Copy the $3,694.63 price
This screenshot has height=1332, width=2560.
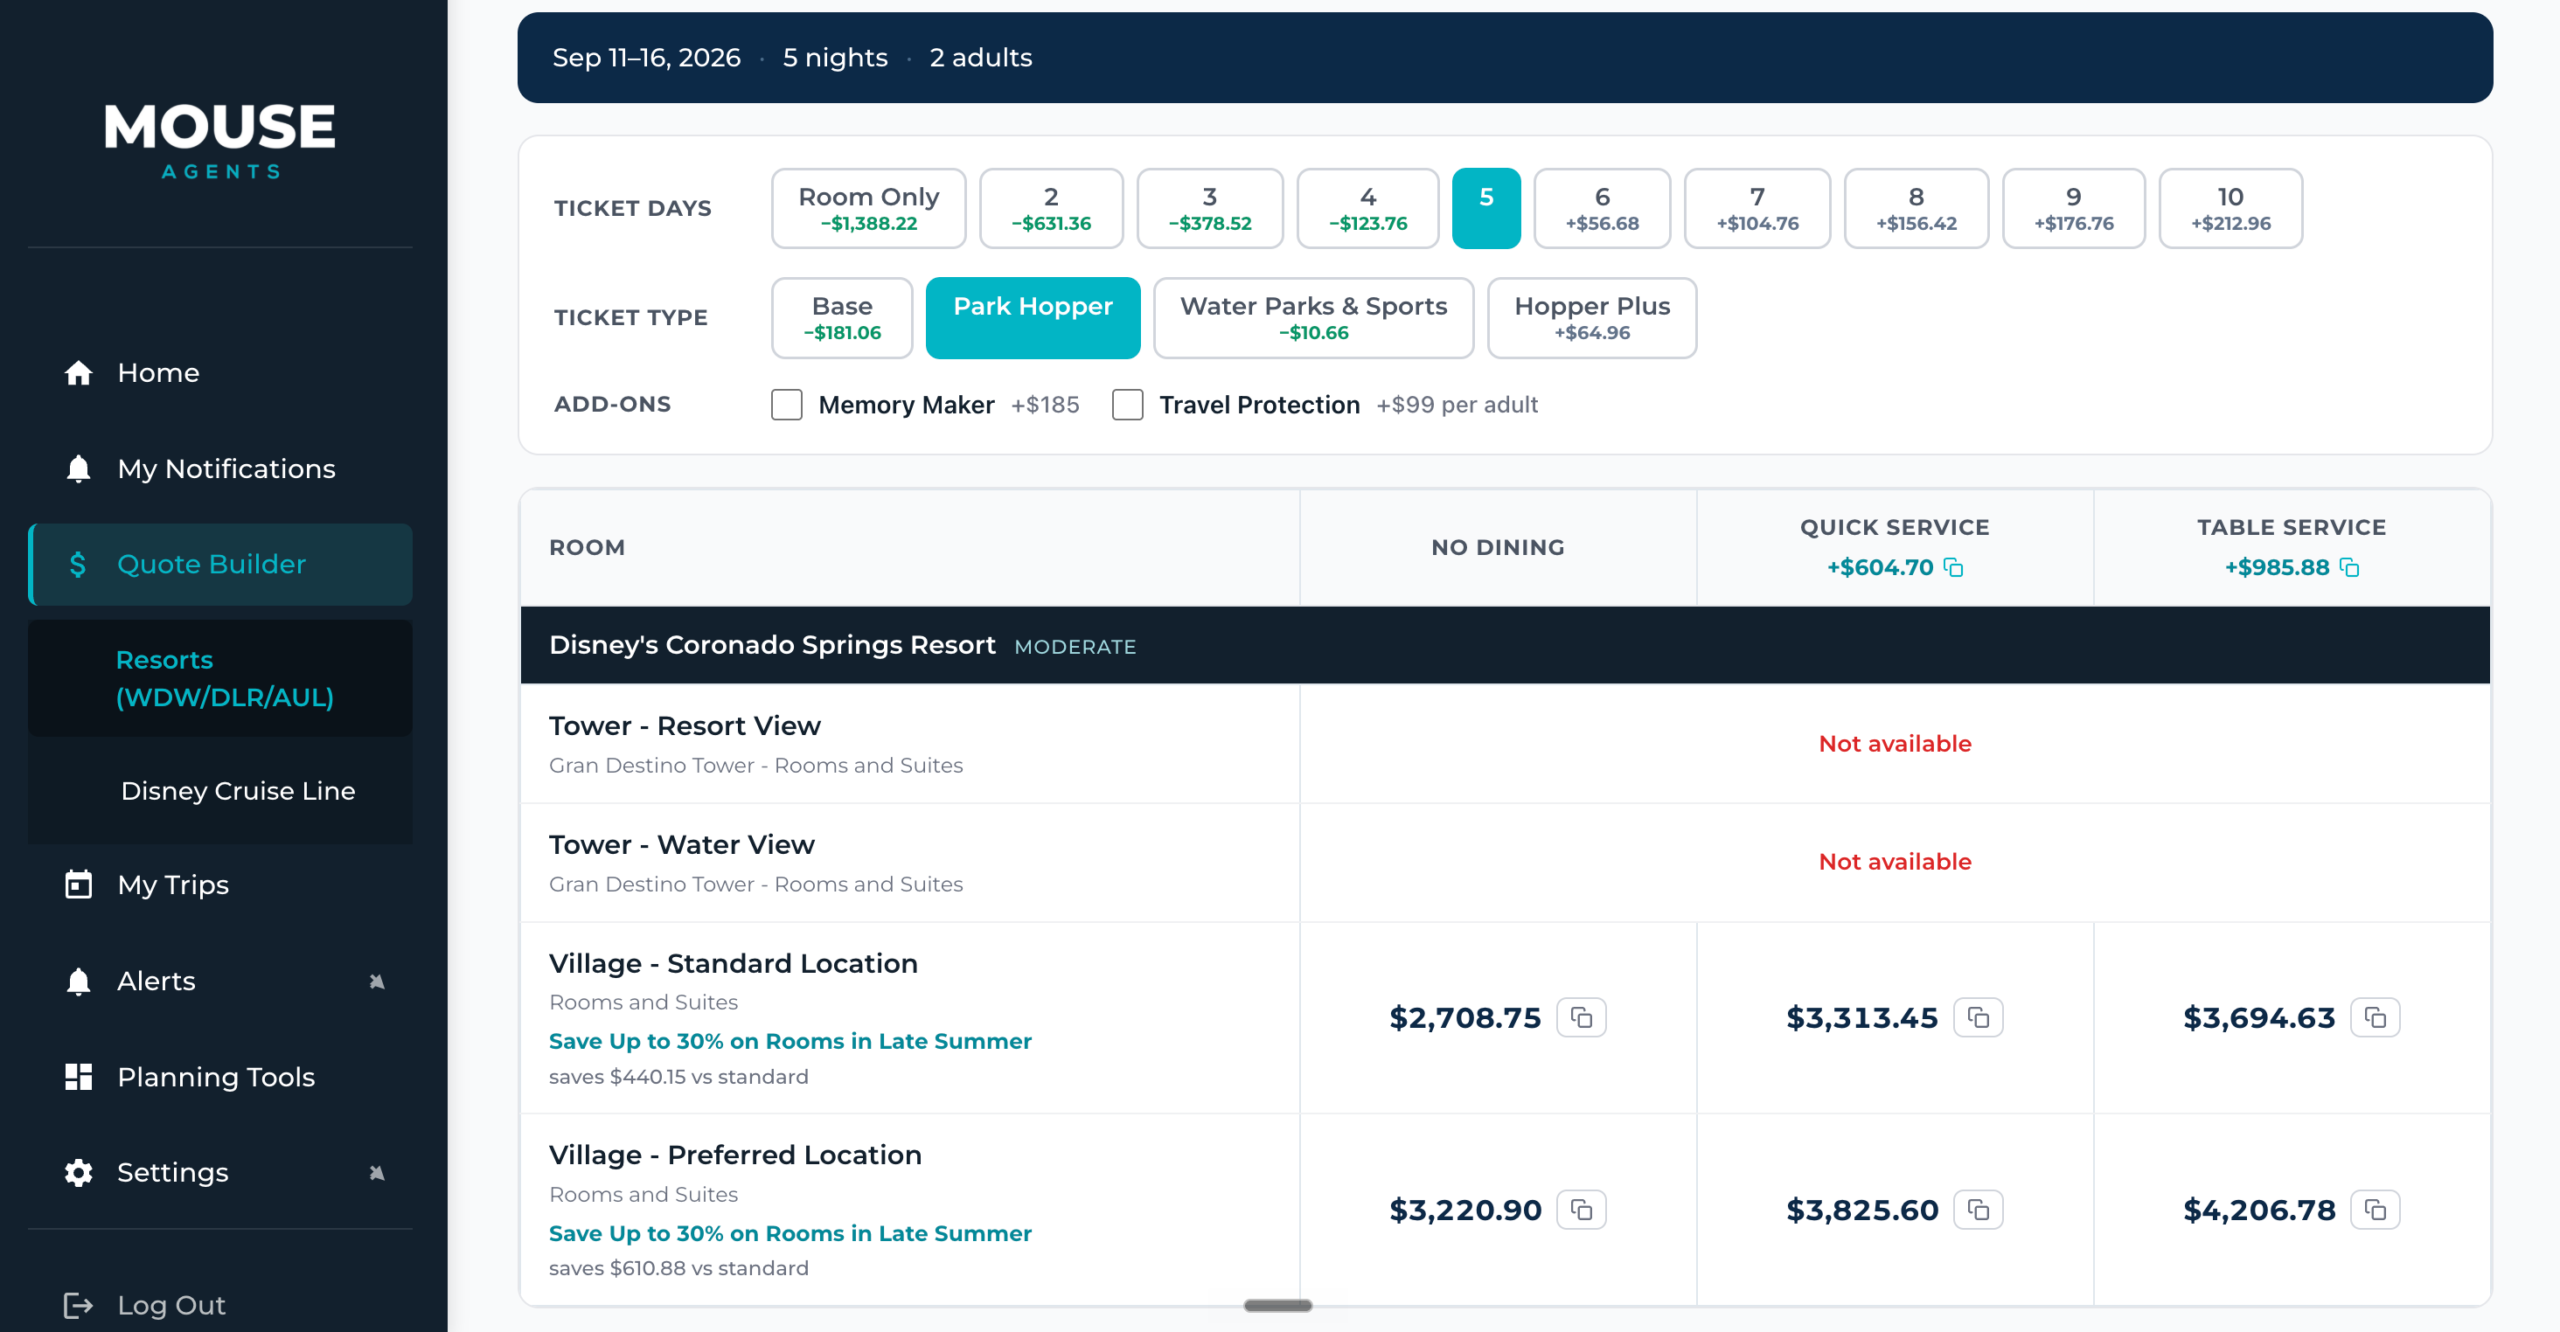(x=2375, y=1018)
